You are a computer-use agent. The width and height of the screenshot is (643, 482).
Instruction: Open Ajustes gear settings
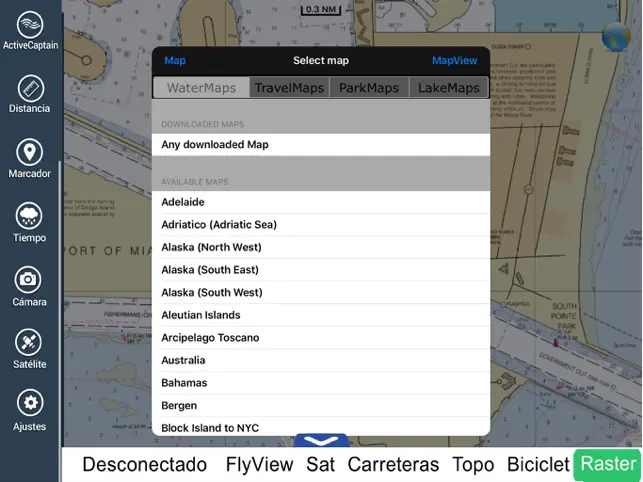(x=30, y=403)
